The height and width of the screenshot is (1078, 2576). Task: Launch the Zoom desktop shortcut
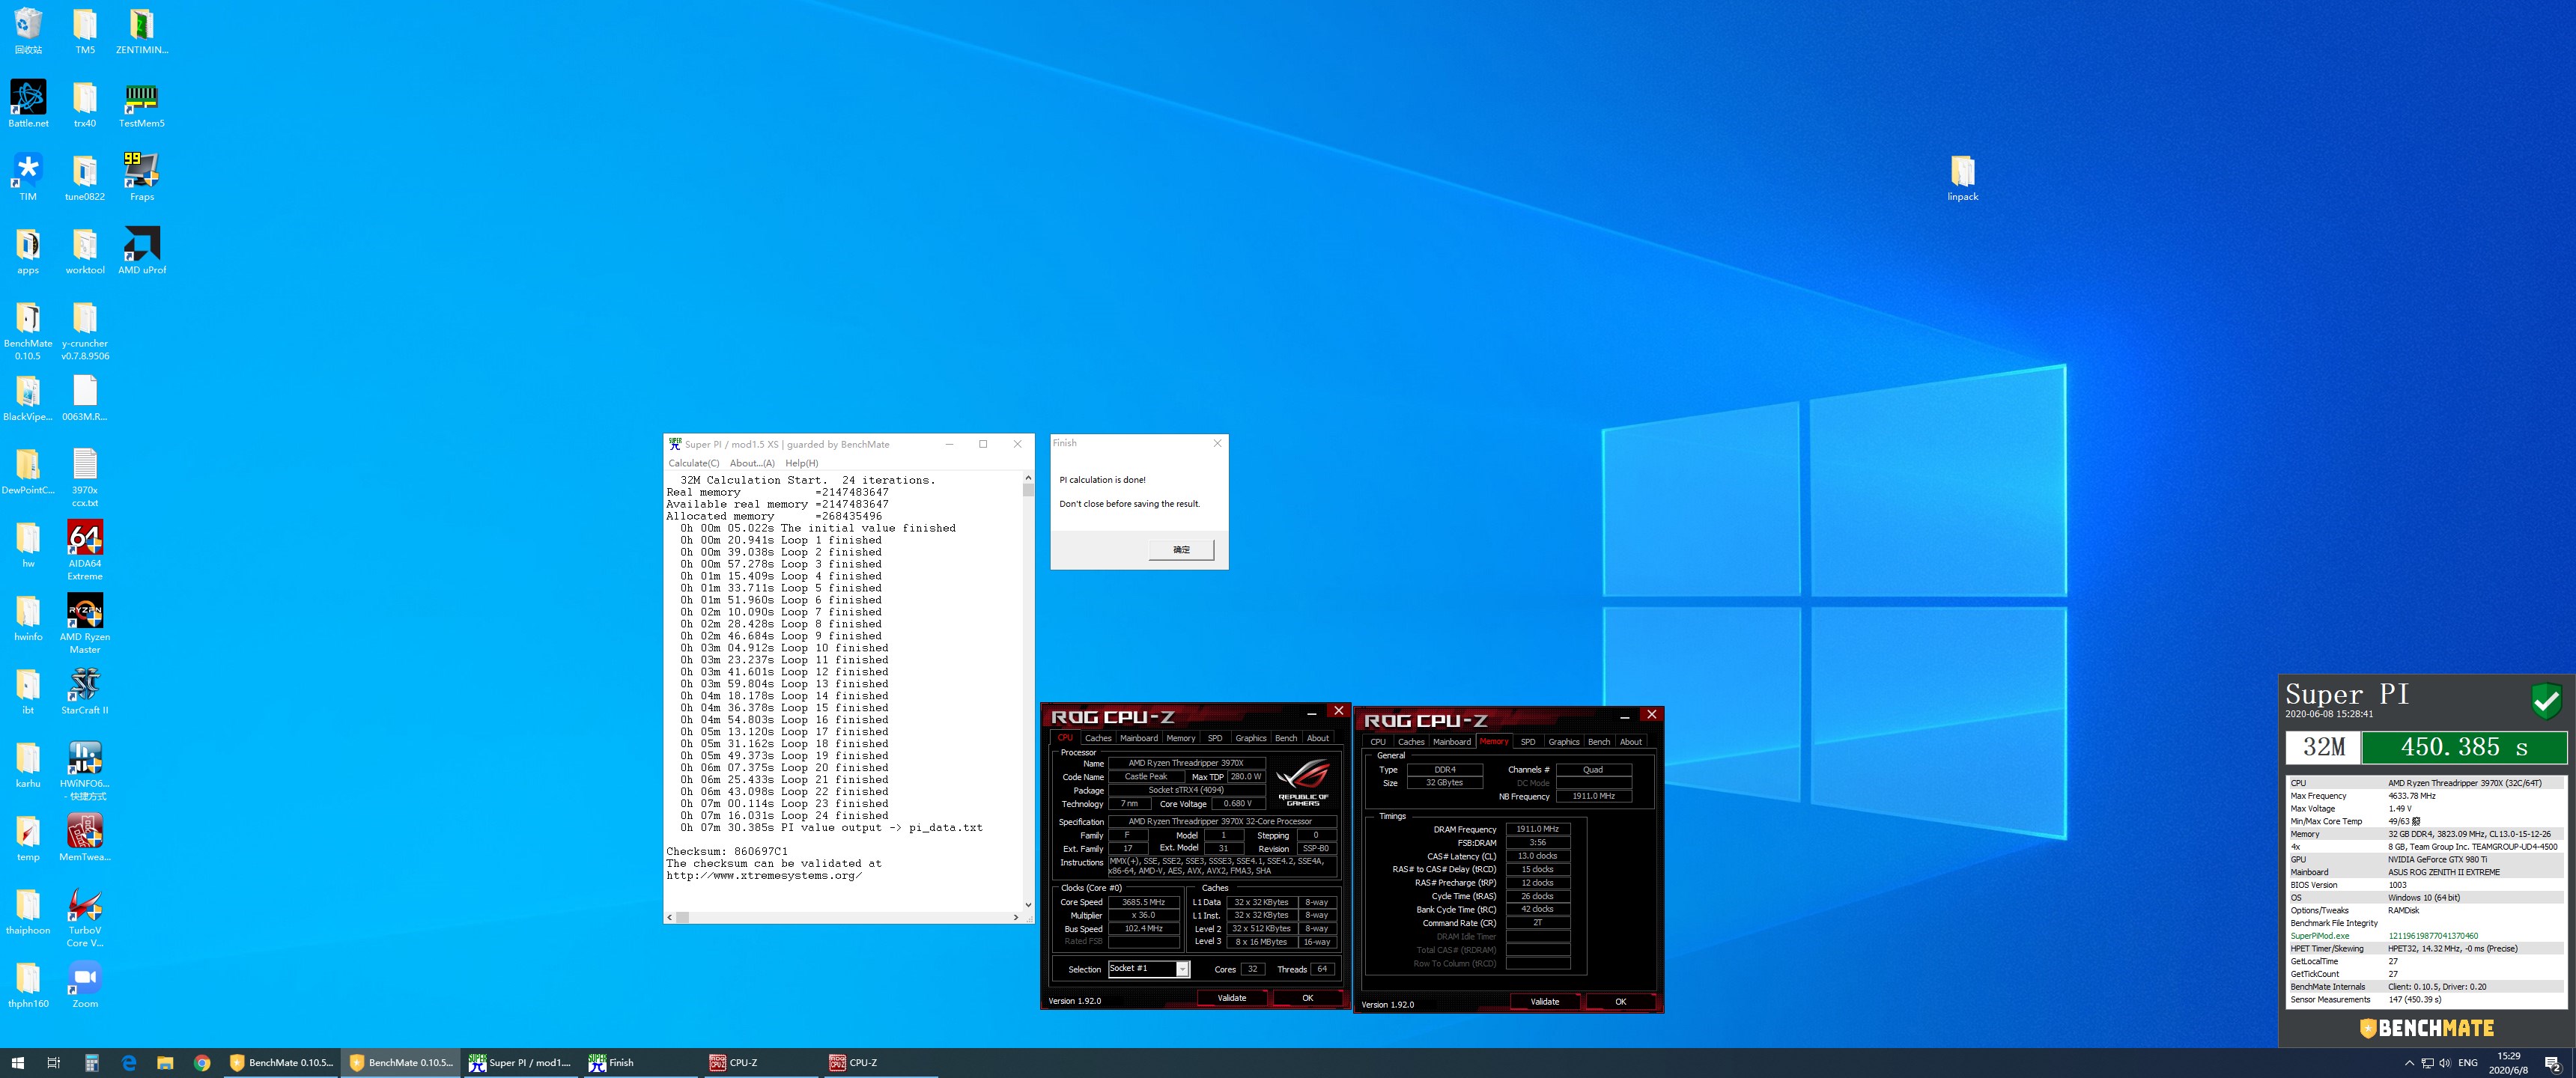(x=85, y=985)
